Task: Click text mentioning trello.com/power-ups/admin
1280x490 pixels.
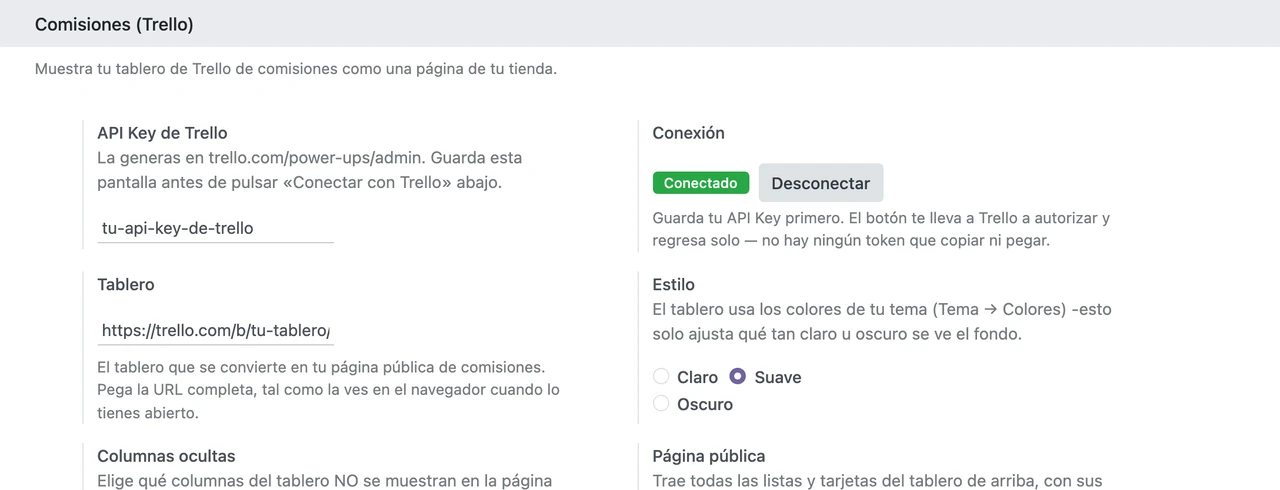Action: (x=310, y=170)
